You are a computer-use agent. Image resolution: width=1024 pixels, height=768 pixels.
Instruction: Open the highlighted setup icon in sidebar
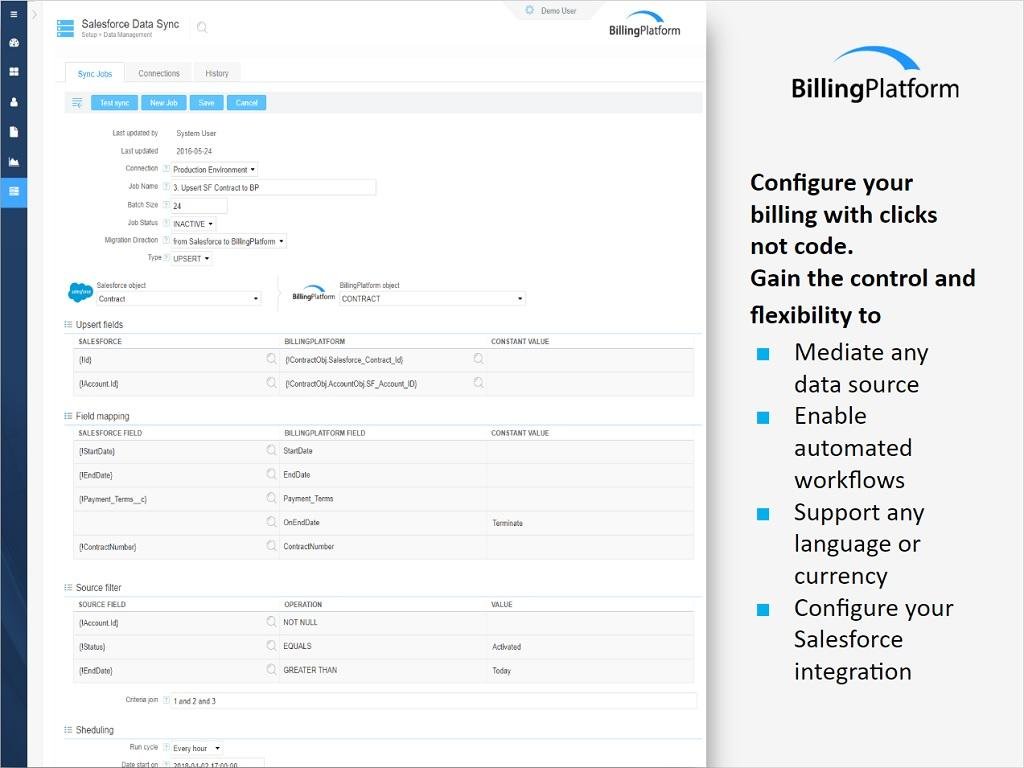coord(14,191)
